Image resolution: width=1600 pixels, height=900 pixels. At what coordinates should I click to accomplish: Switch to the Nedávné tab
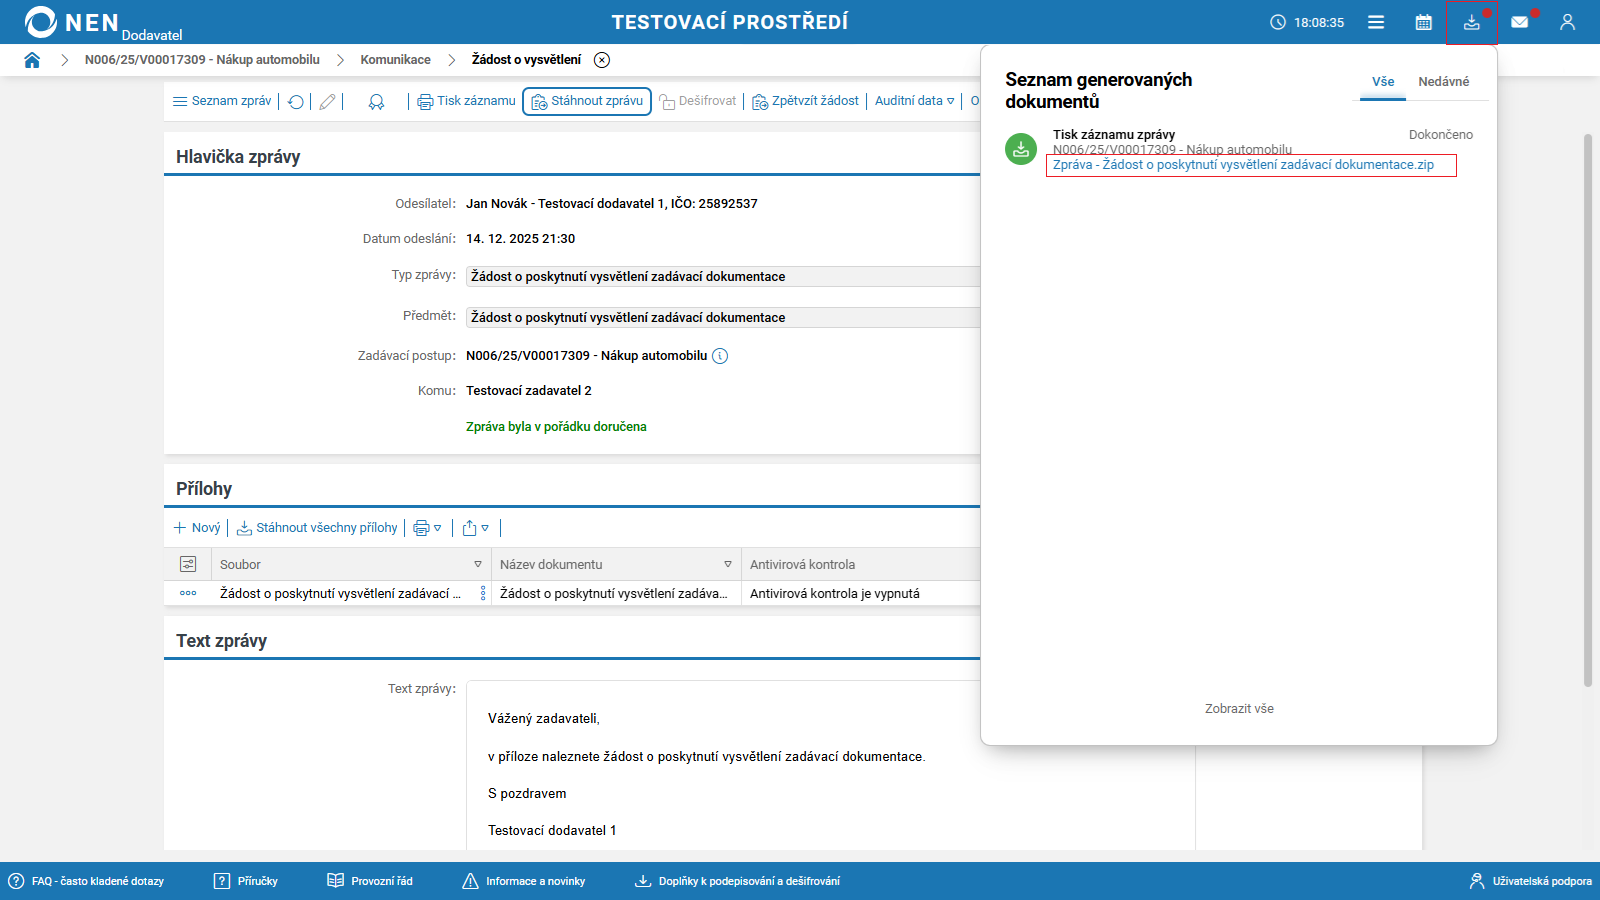coord(1443,82)
